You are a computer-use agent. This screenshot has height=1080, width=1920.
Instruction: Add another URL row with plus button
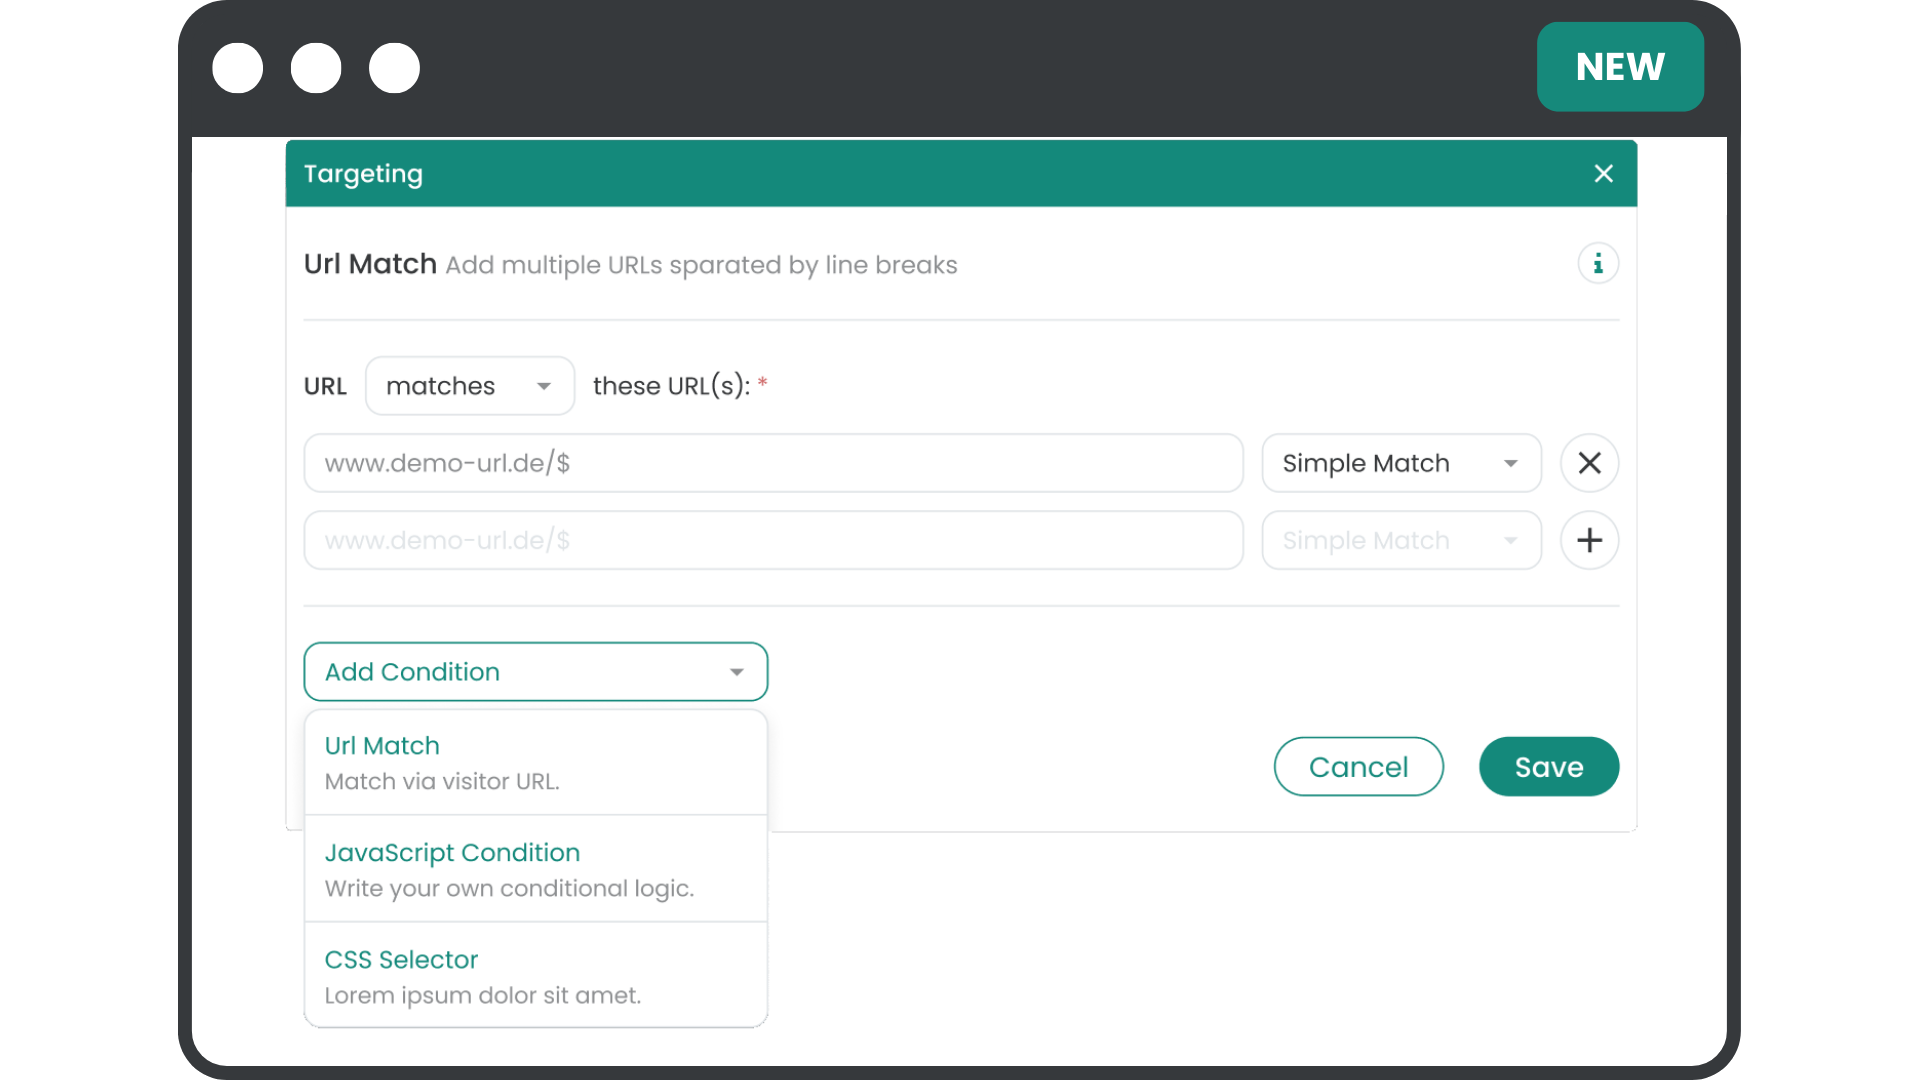[x=1589, y=540]
